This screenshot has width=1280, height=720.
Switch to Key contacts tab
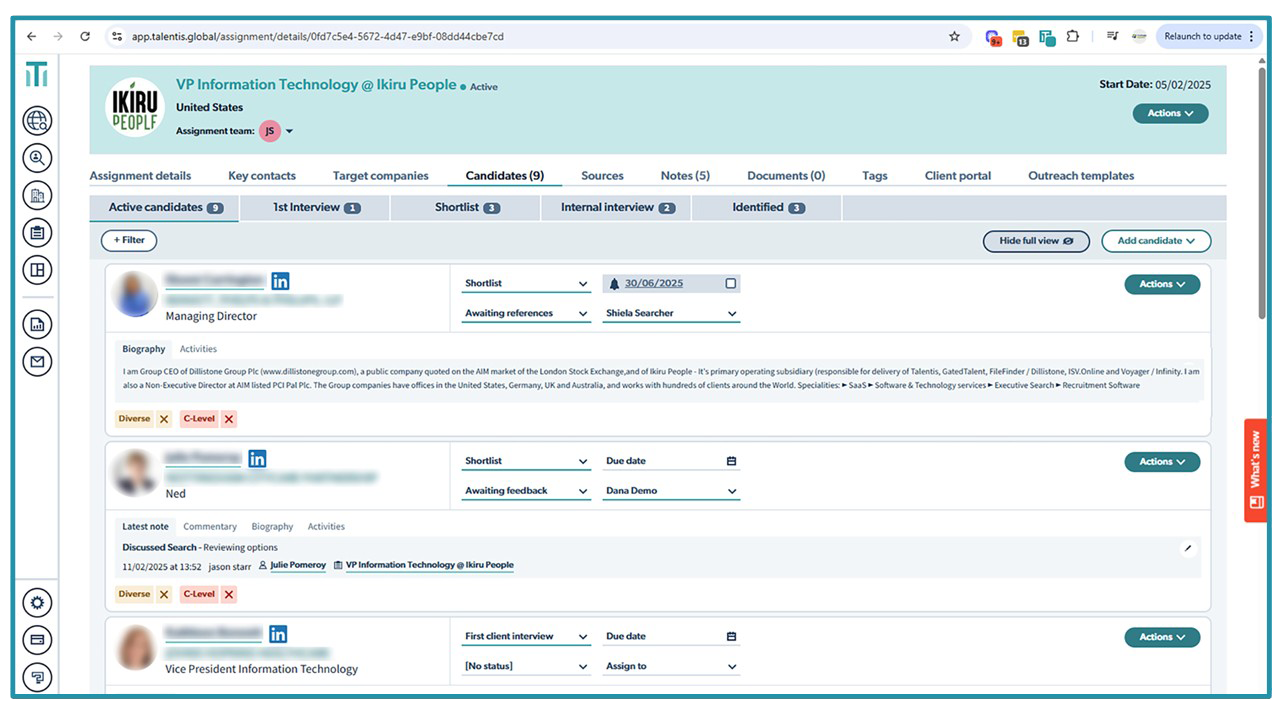click(262, 175)
